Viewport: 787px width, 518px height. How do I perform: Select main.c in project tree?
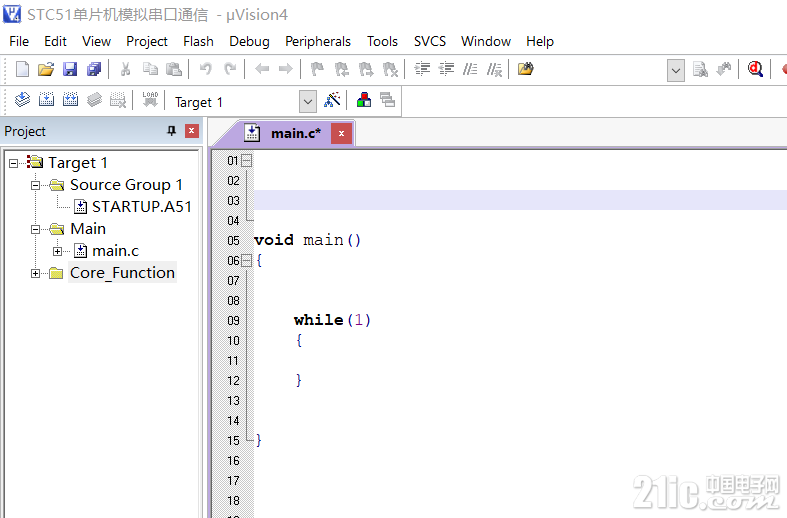pos(115,251)
